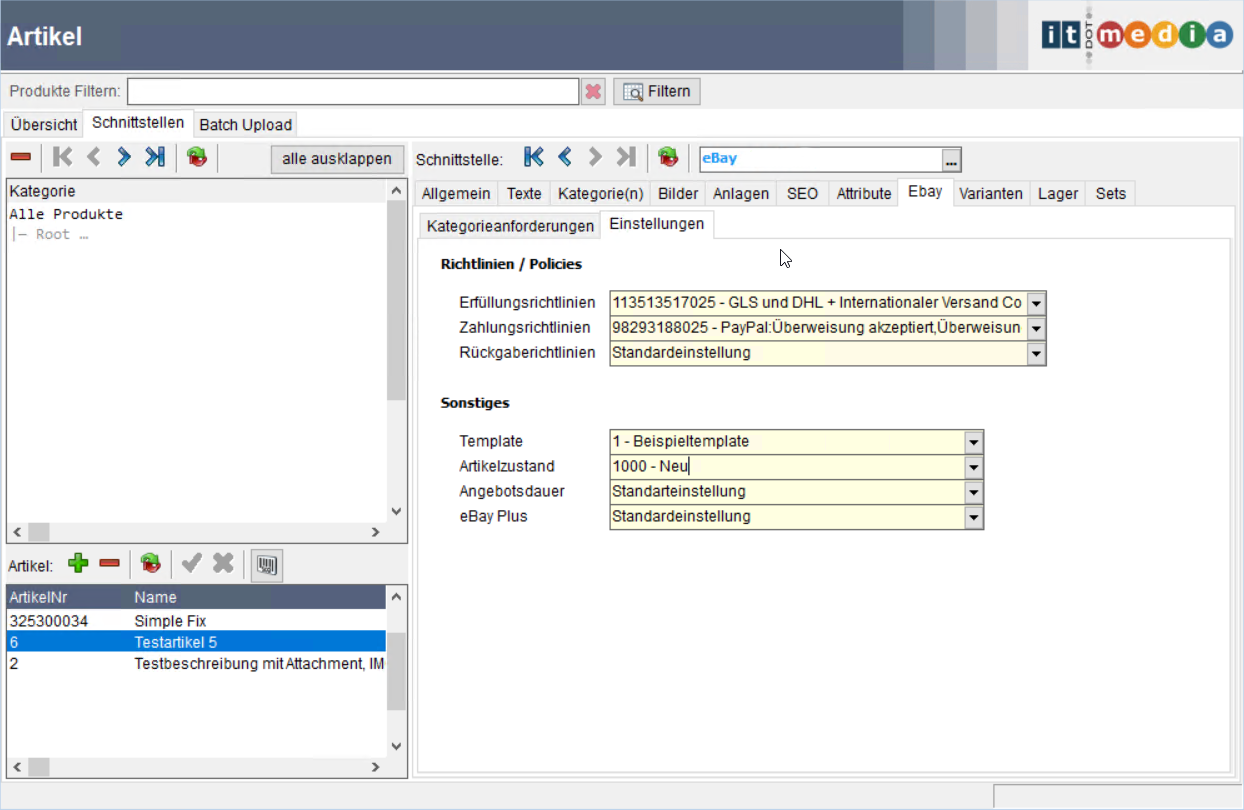This screenshot has height=810, width=1244.
Task: Open the Erfüllungsrichtlinien dropdown
Action: click(1036, 303)
